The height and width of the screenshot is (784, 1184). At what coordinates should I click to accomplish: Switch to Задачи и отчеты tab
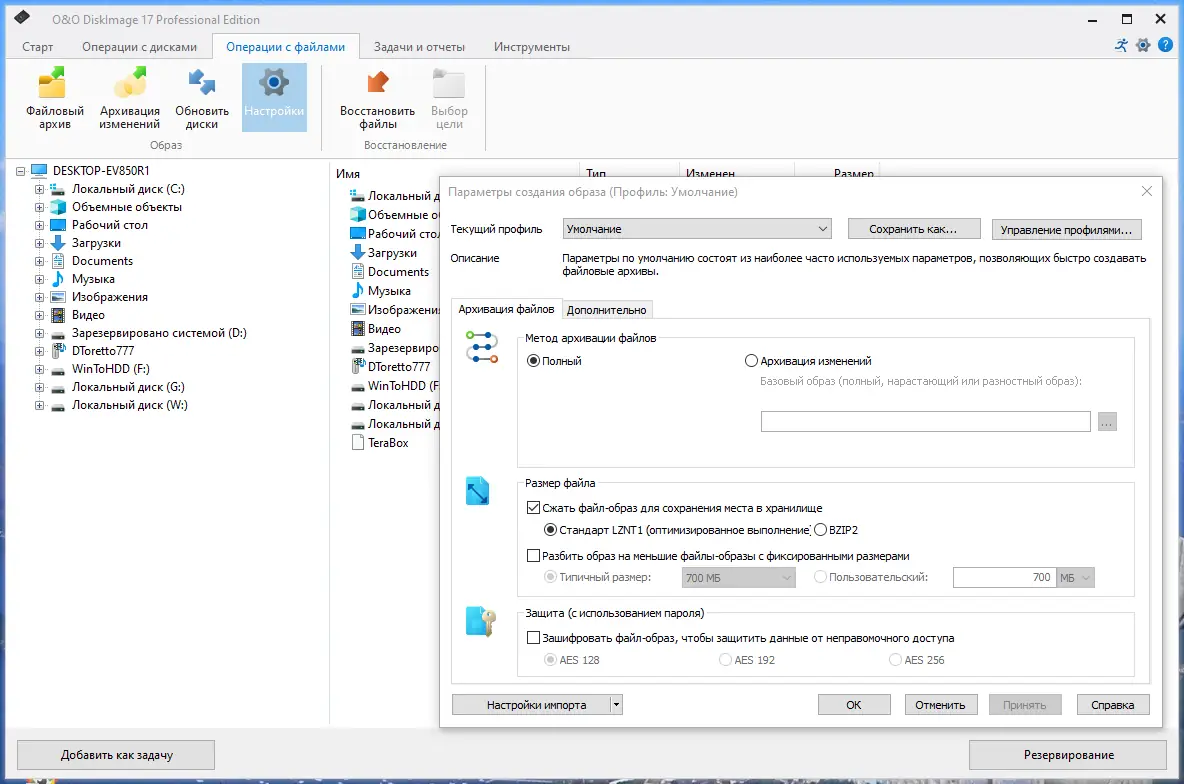coord(419,47)
